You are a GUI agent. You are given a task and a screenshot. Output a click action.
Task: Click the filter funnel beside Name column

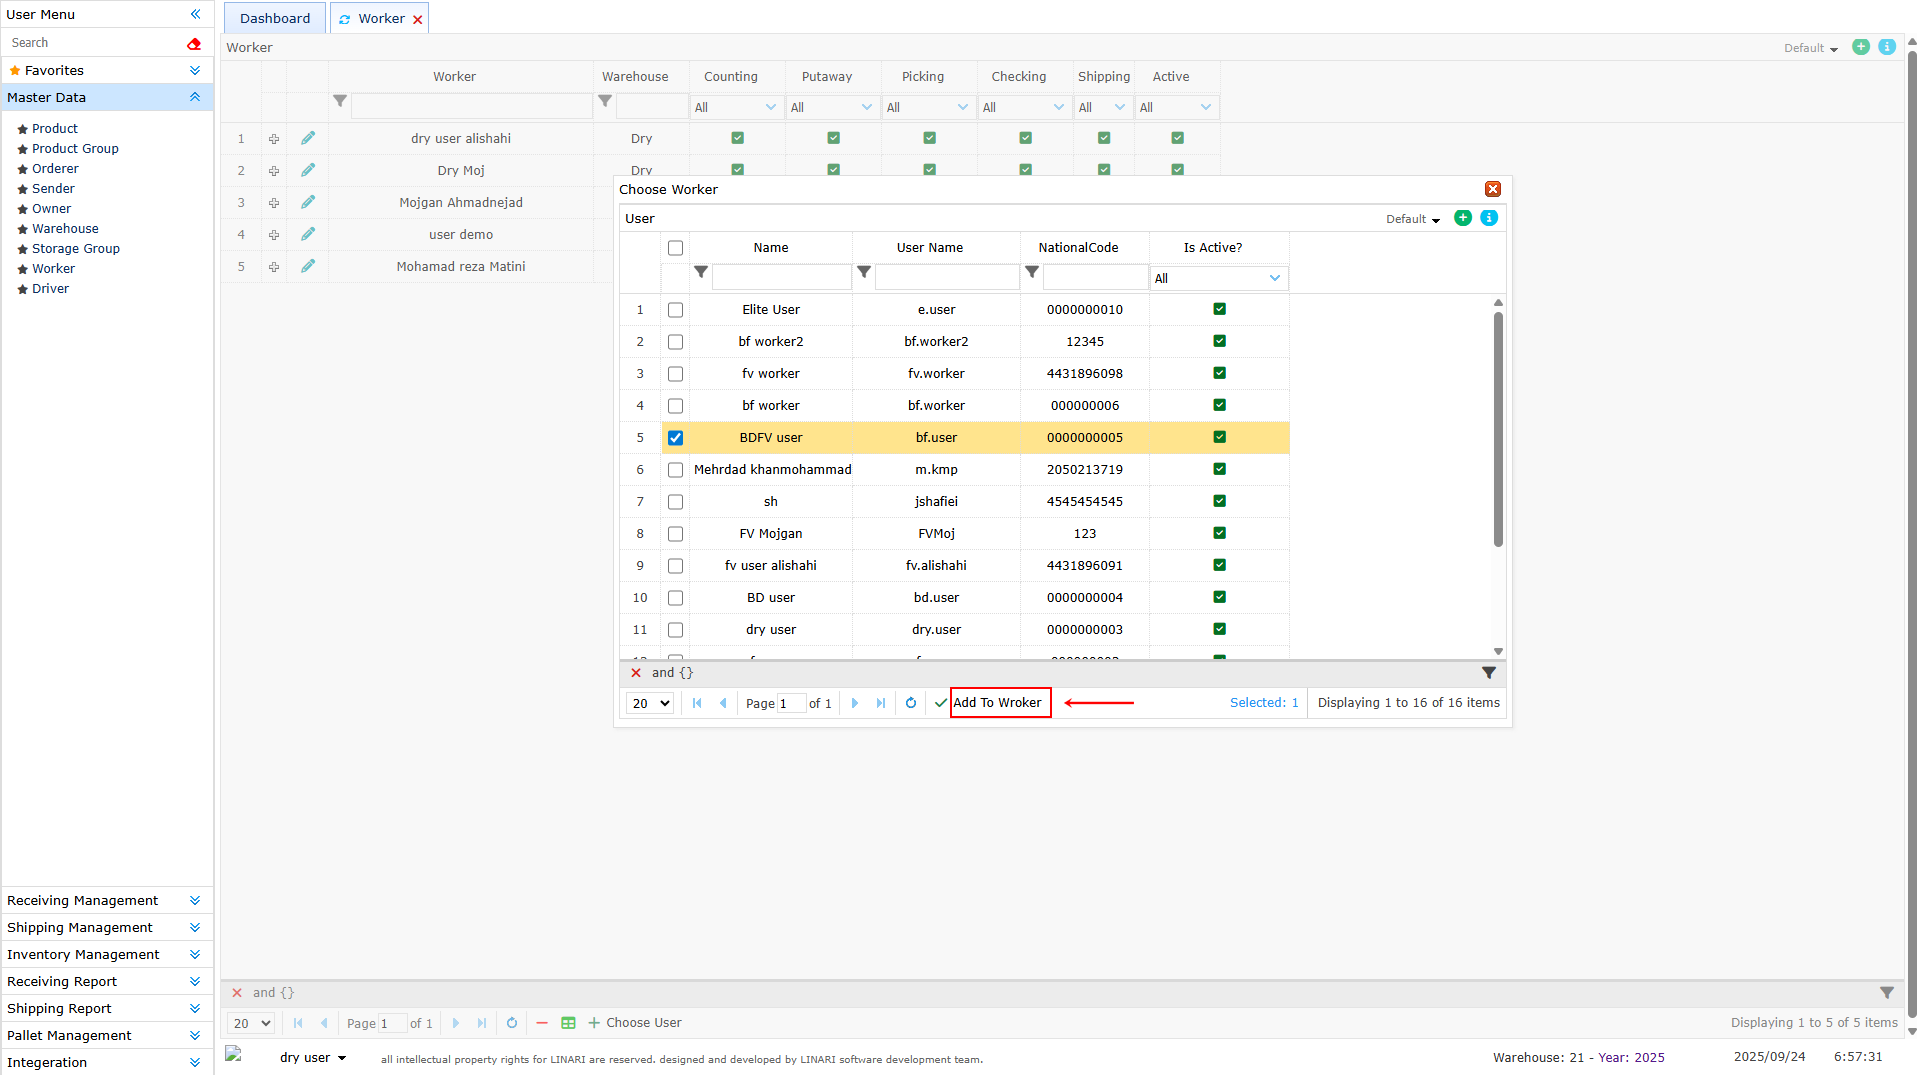(x=701, y=272)
